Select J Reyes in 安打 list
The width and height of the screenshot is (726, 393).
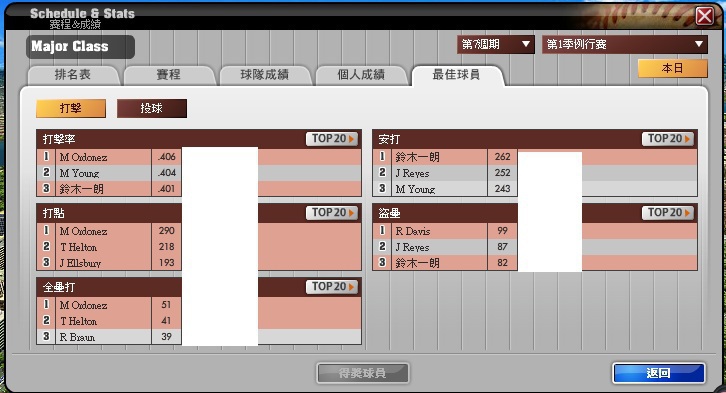tap(412, 173)
